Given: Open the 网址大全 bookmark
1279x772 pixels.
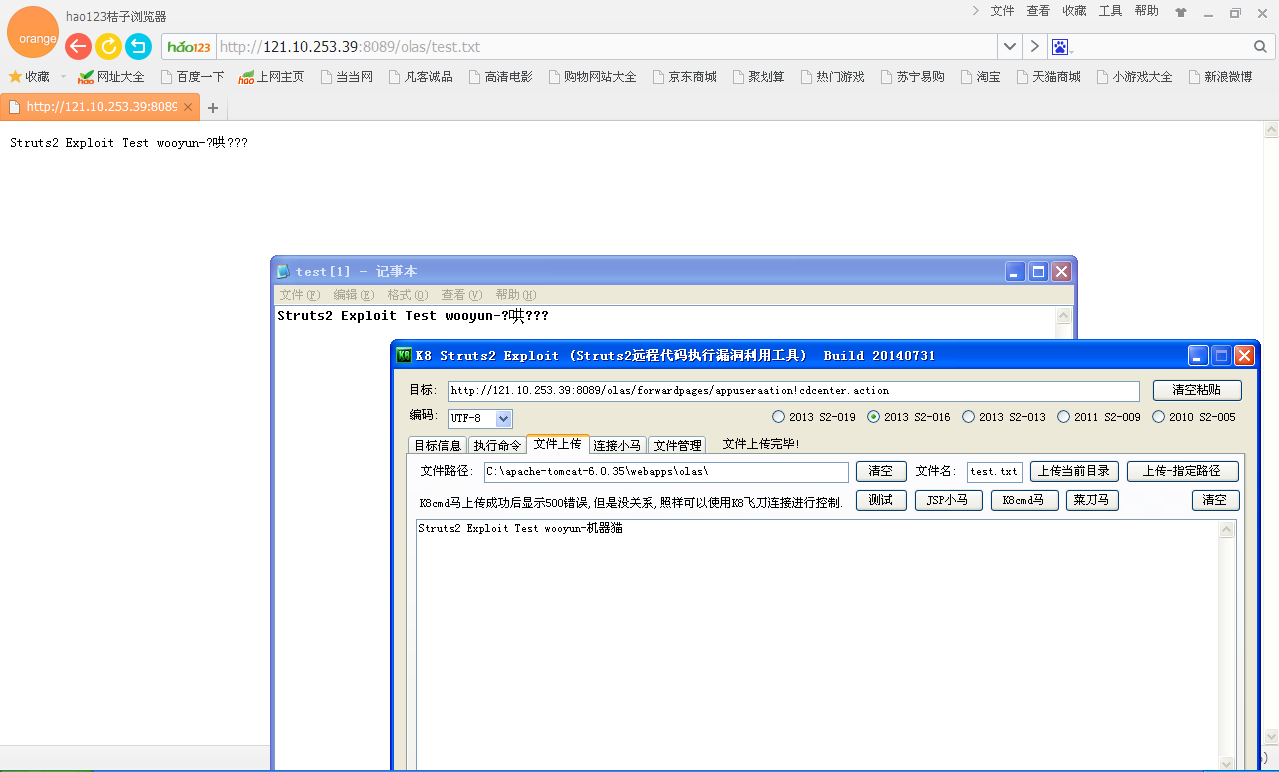Looking at the screenshot, I should point(112,77).
